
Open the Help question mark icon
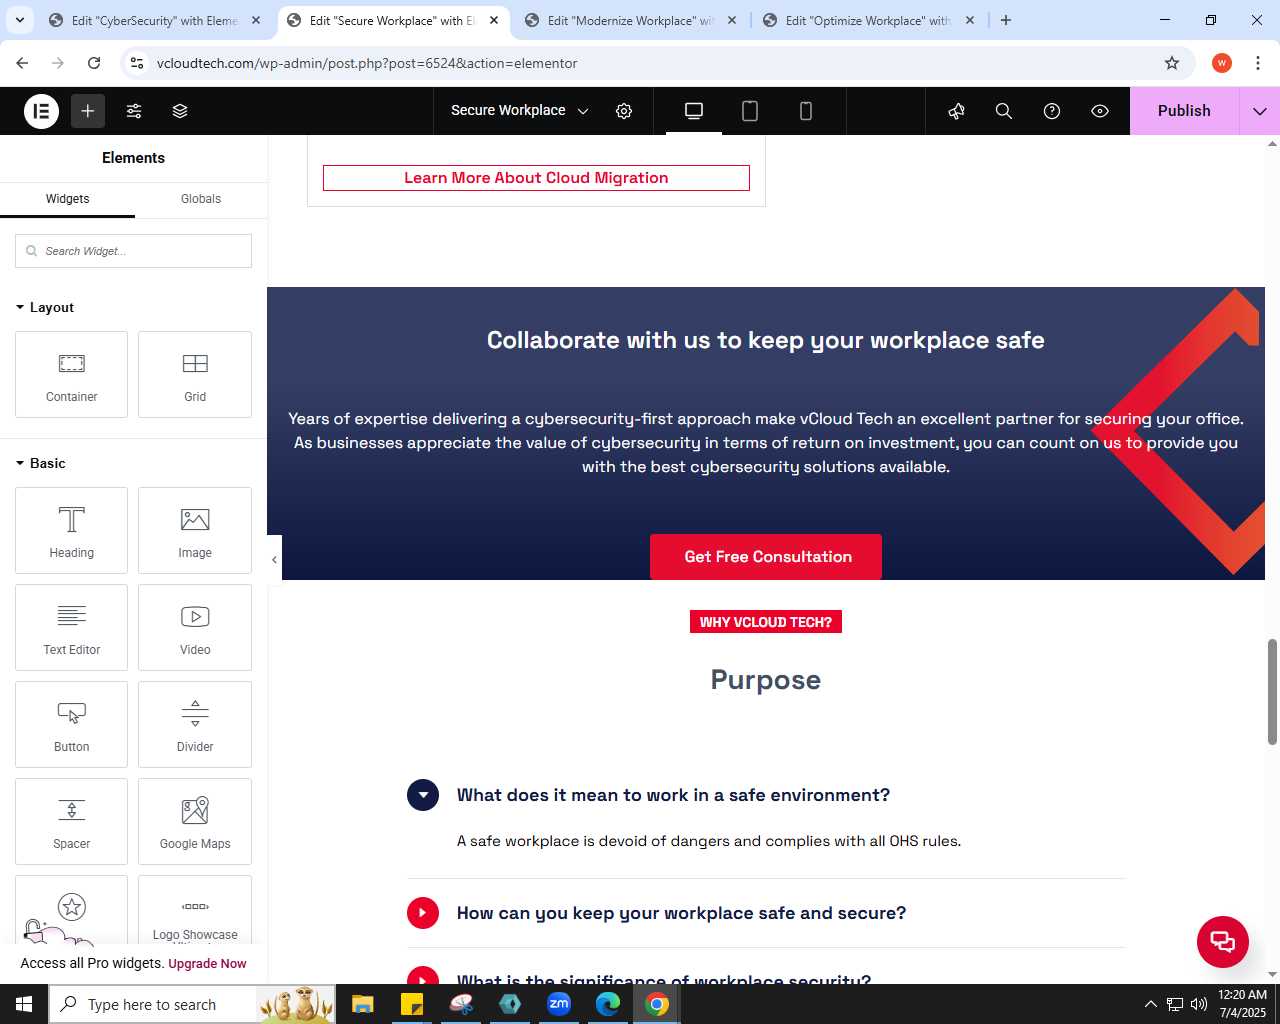coord(1052,111)
